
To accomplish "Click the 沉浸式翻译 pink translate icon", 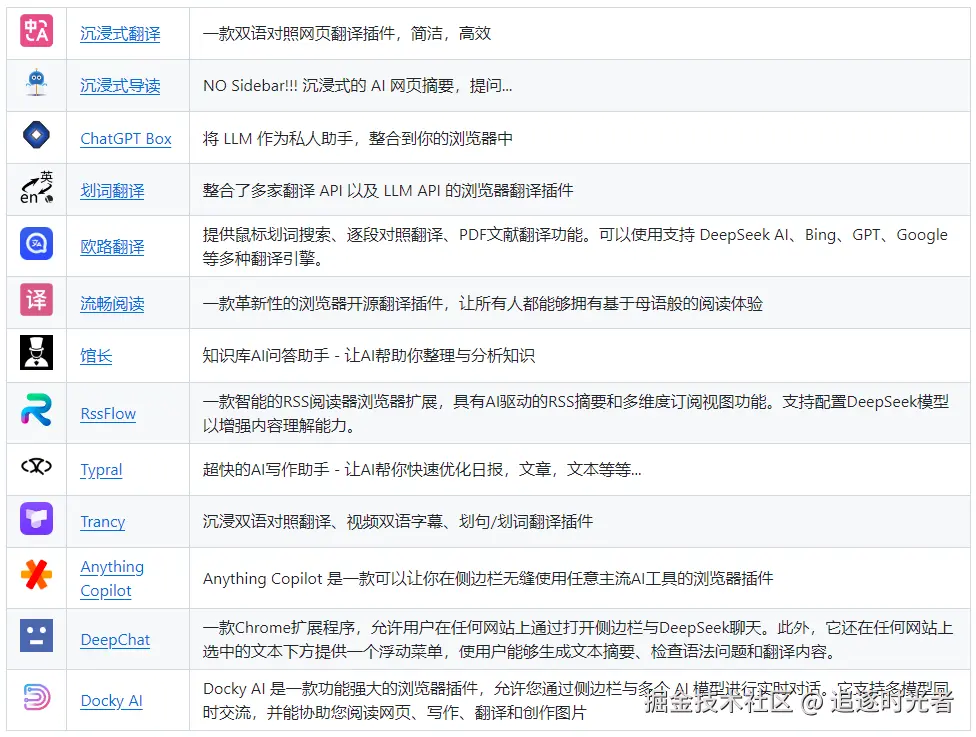I will point(36,31).
